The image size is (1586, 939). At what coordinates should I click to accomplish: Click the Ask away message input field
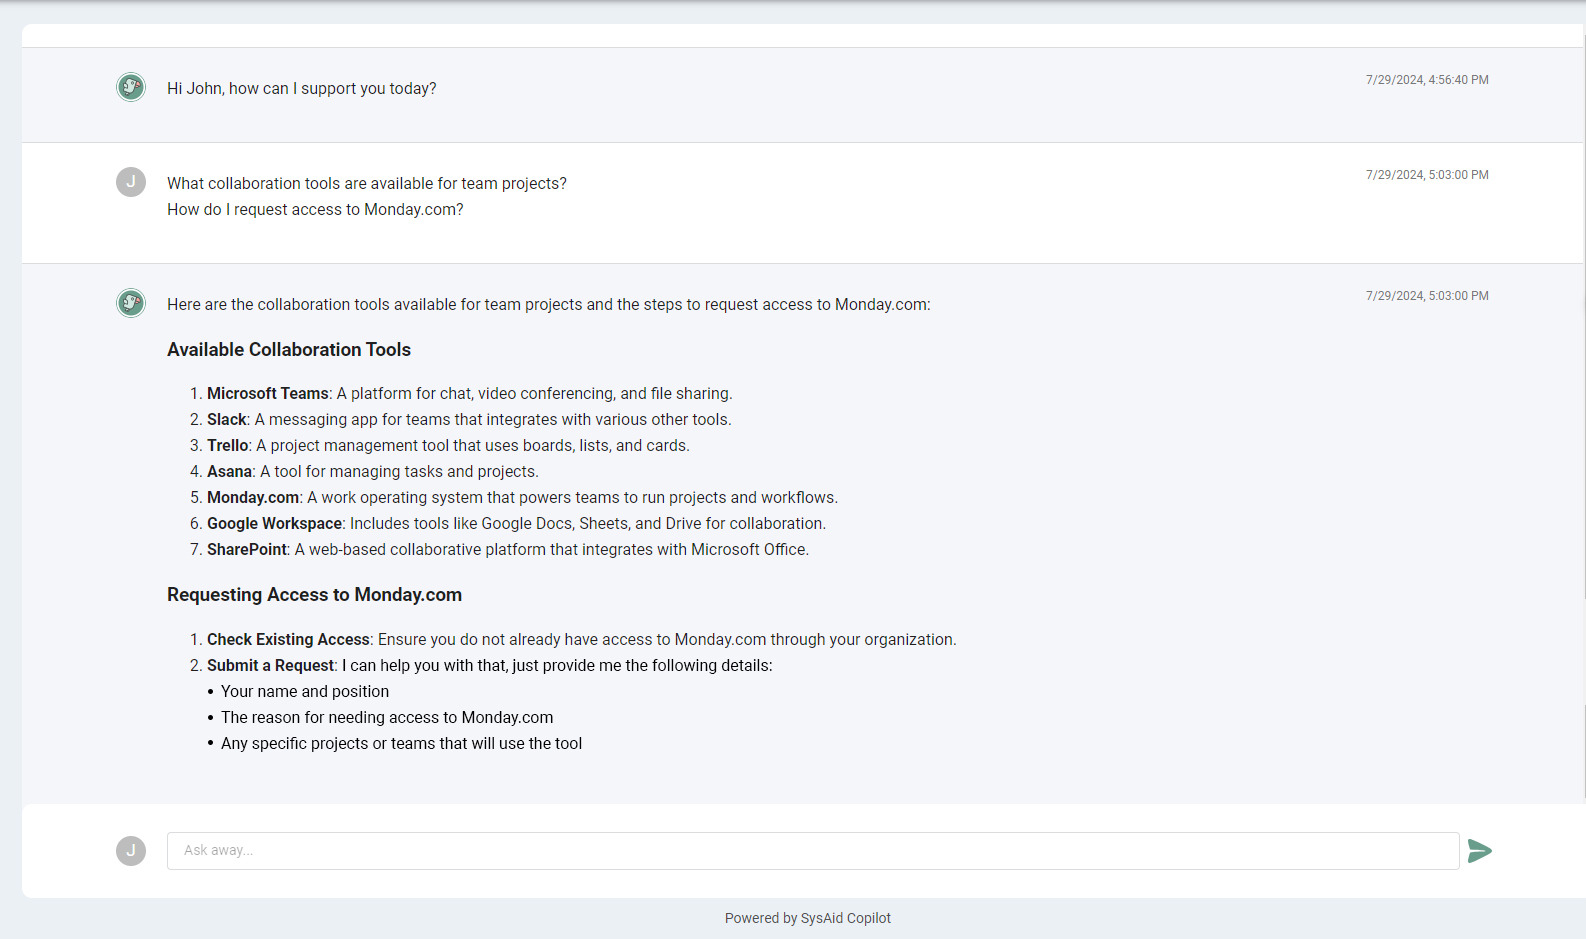[x=813, y=851]
